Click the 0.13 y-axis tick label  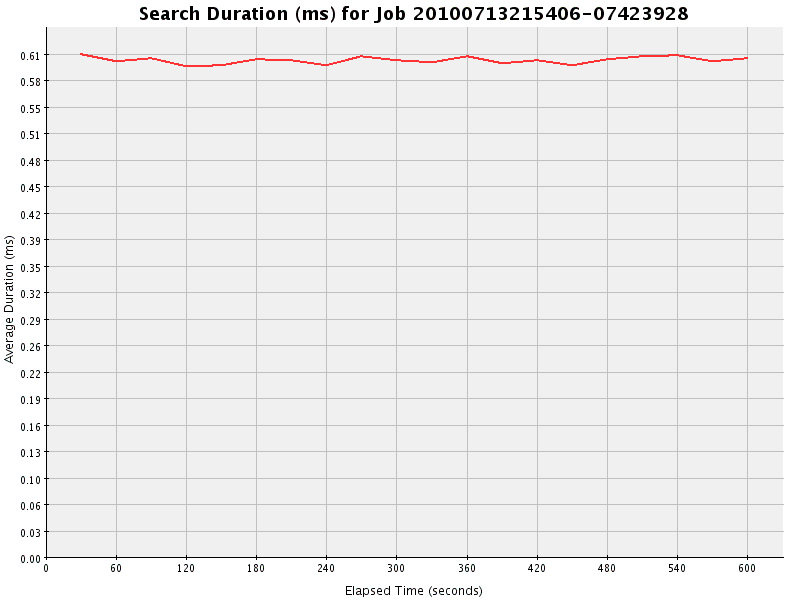pyautogui.click(x=30, y=453)
